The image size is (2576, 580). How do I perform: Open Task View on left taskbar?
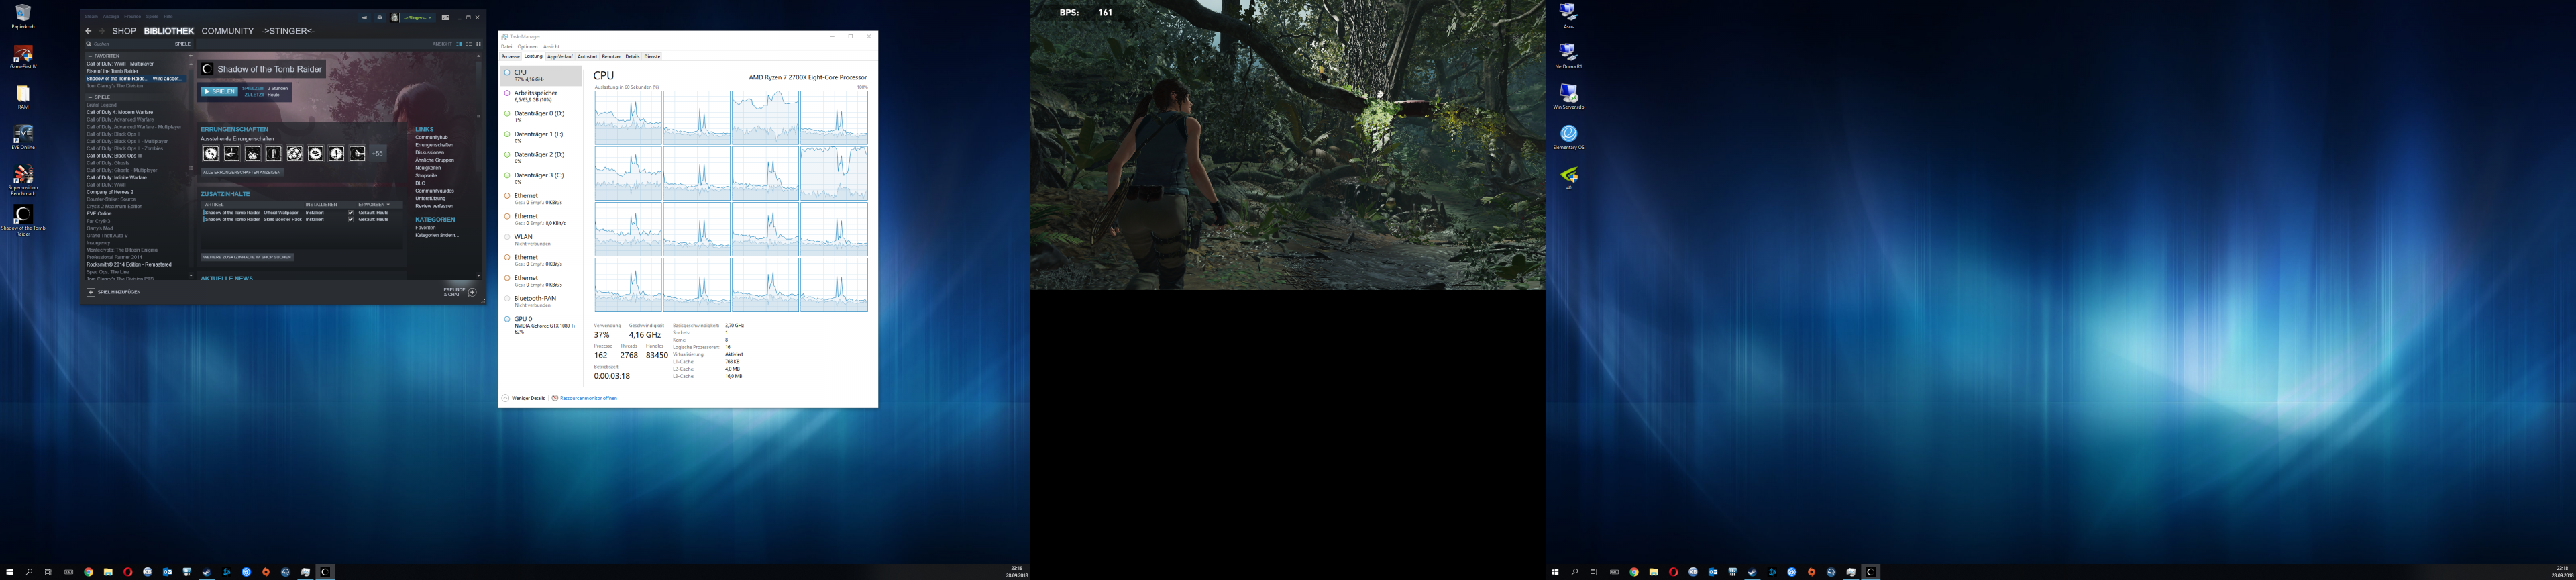[48, 572]
